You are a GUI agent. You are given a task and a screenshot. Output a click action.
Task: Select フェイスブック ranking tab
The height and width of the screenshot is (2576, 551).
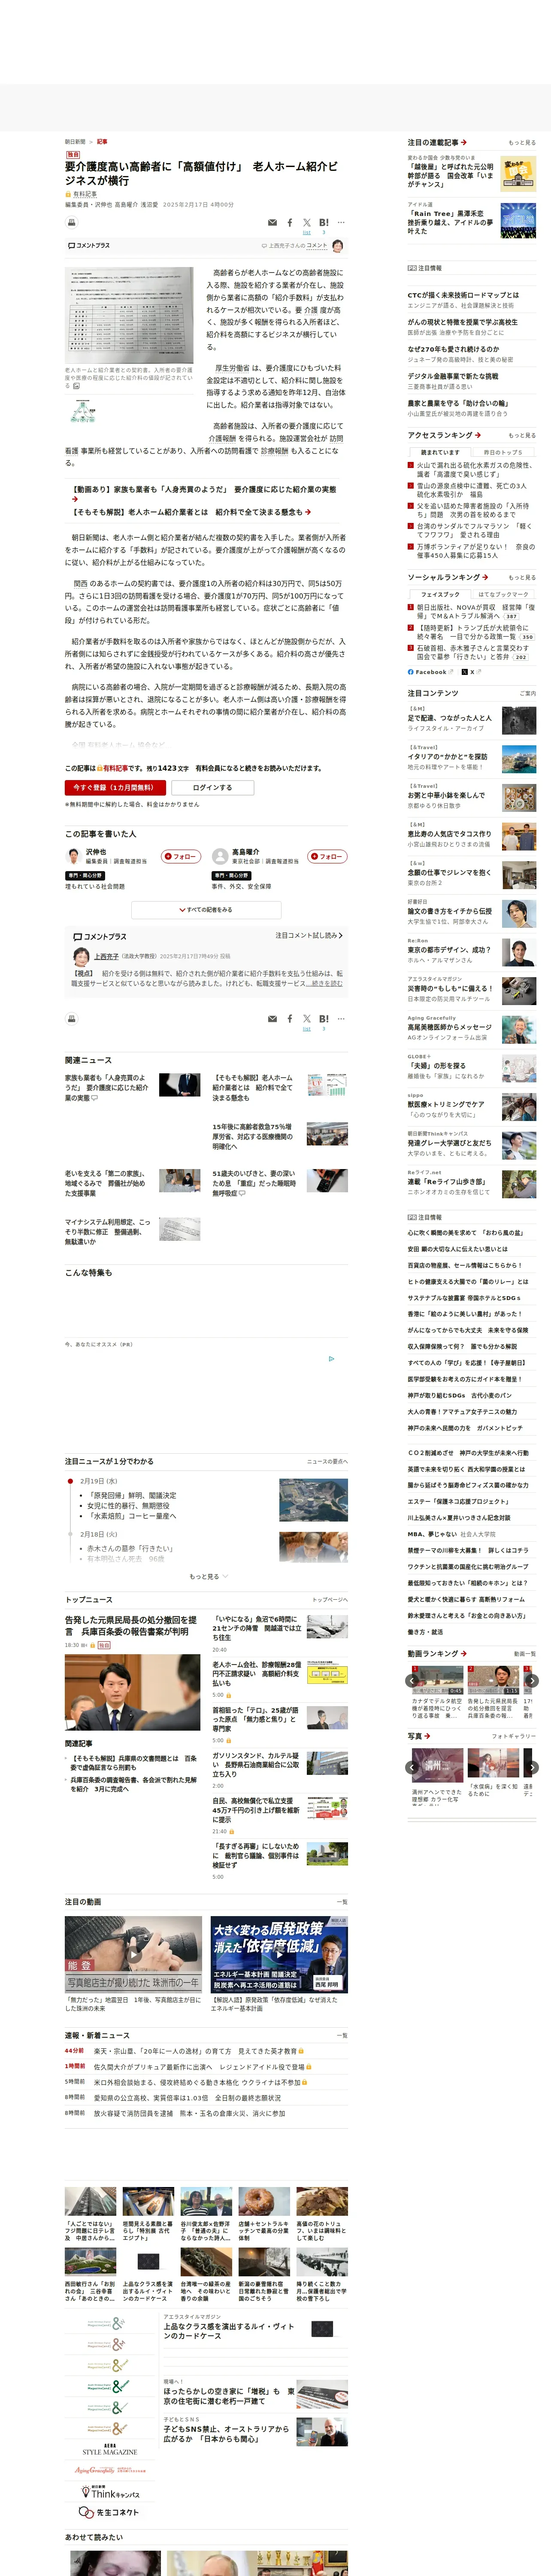pos(440,594)
